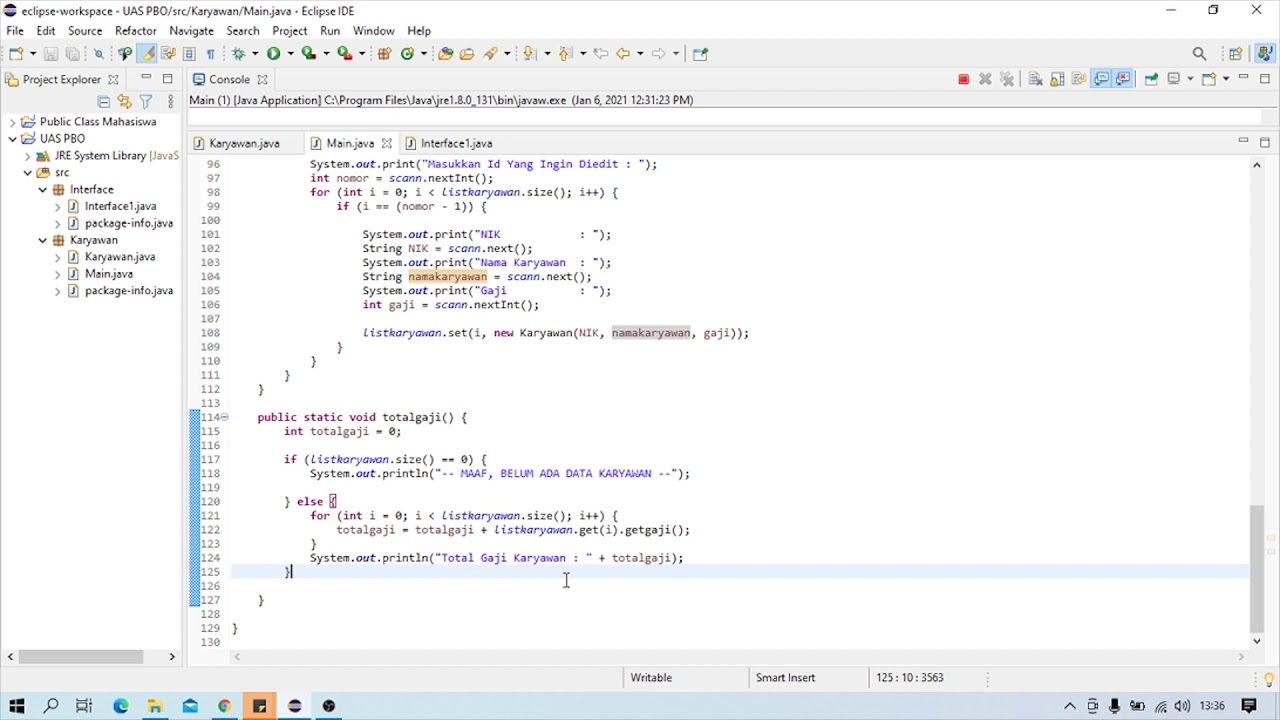Click the Open Type icon in toolbar
This screenshot has height=720, width=1280.
point(445,53)
